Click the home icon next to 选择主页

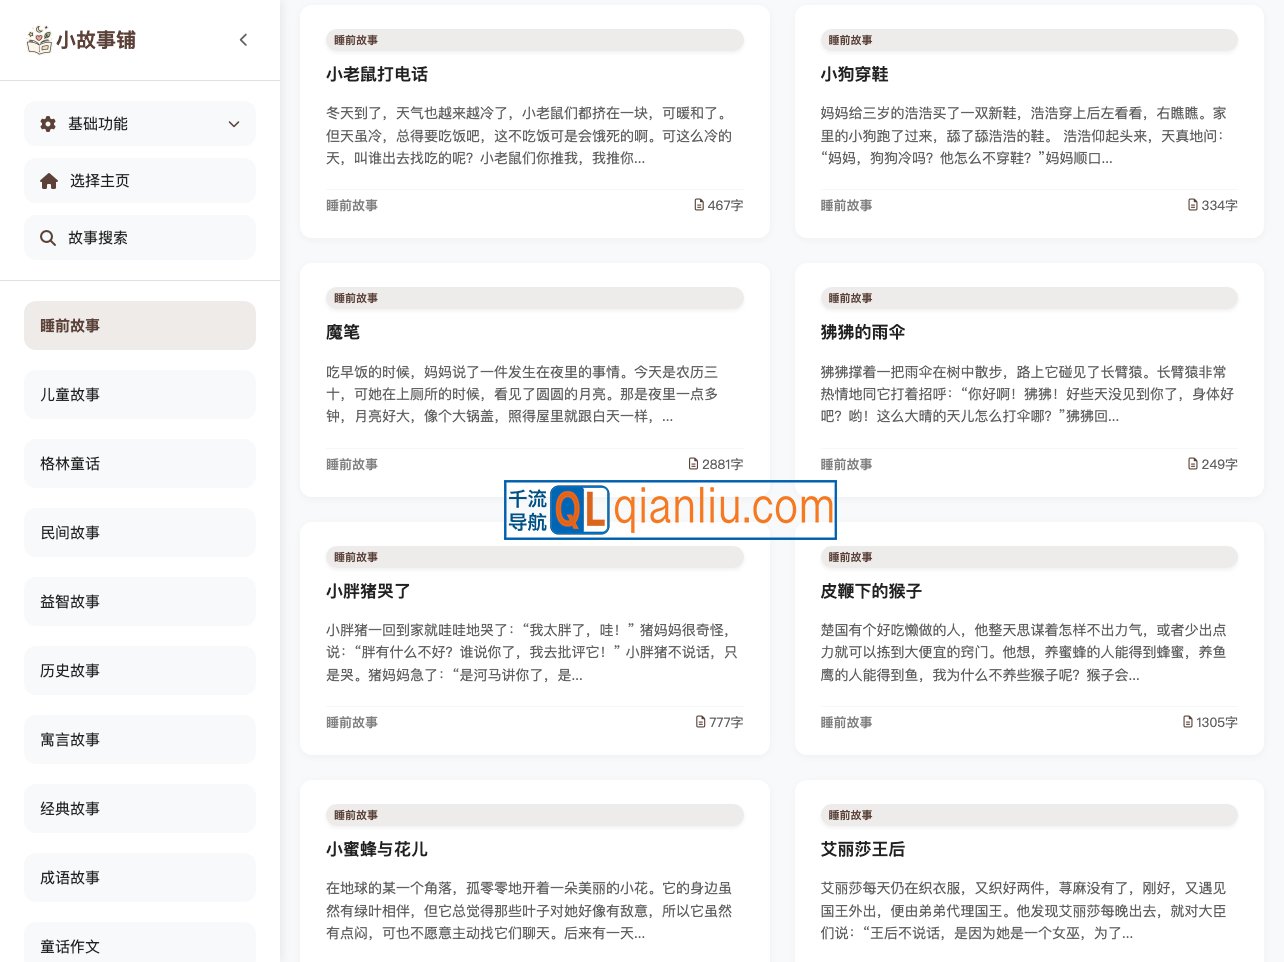(47, 180)
